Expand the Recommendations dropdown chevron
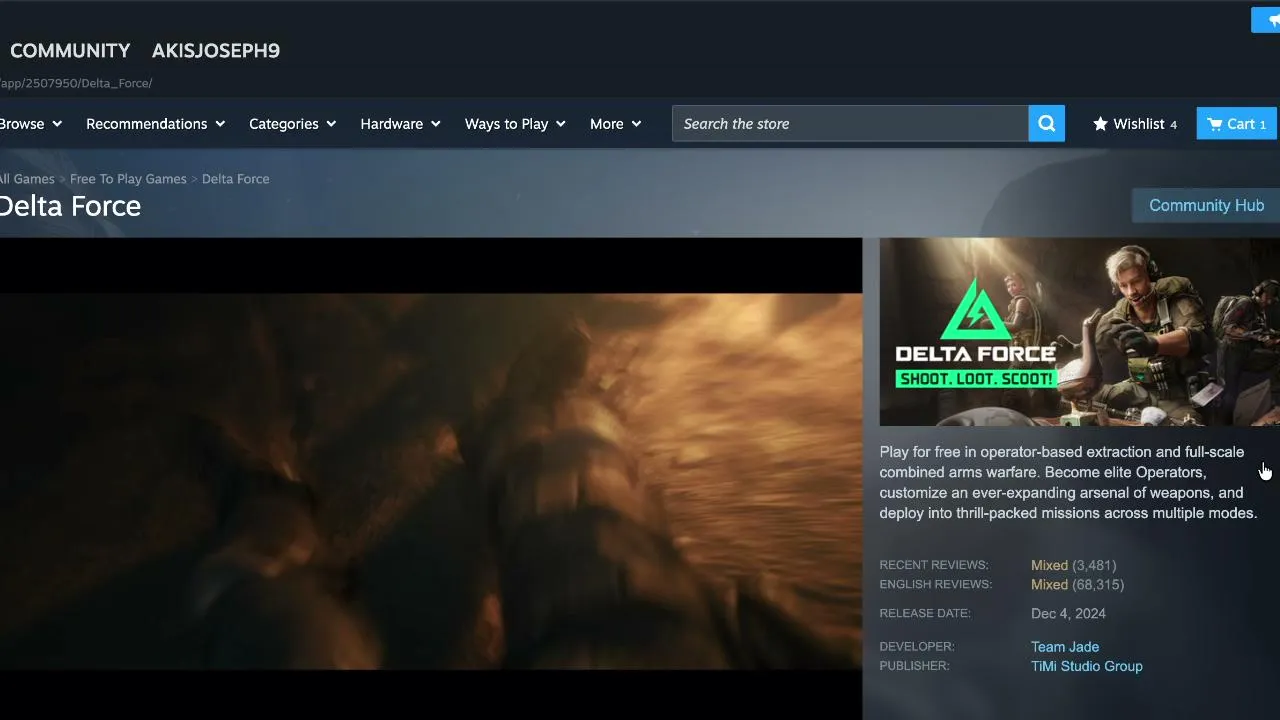This screenshot has width=1280, height=720. 220,124
